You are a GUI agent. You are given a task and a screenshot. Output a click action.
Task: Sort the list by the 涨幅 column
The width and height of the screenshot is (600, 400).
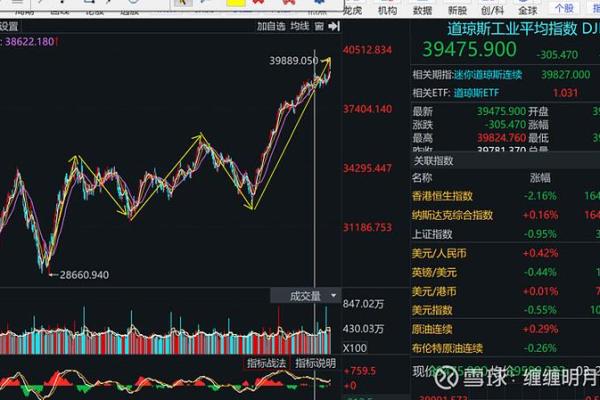coord(540,178)
